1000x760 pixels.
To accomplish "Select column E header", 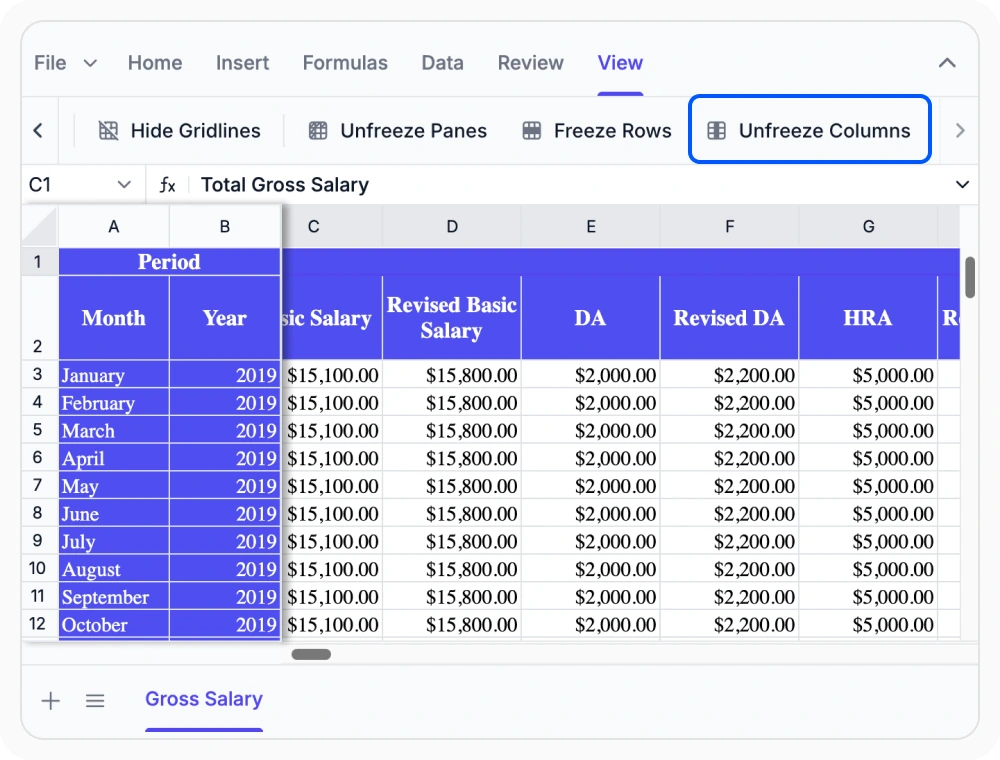I will [x=591, y=227].
